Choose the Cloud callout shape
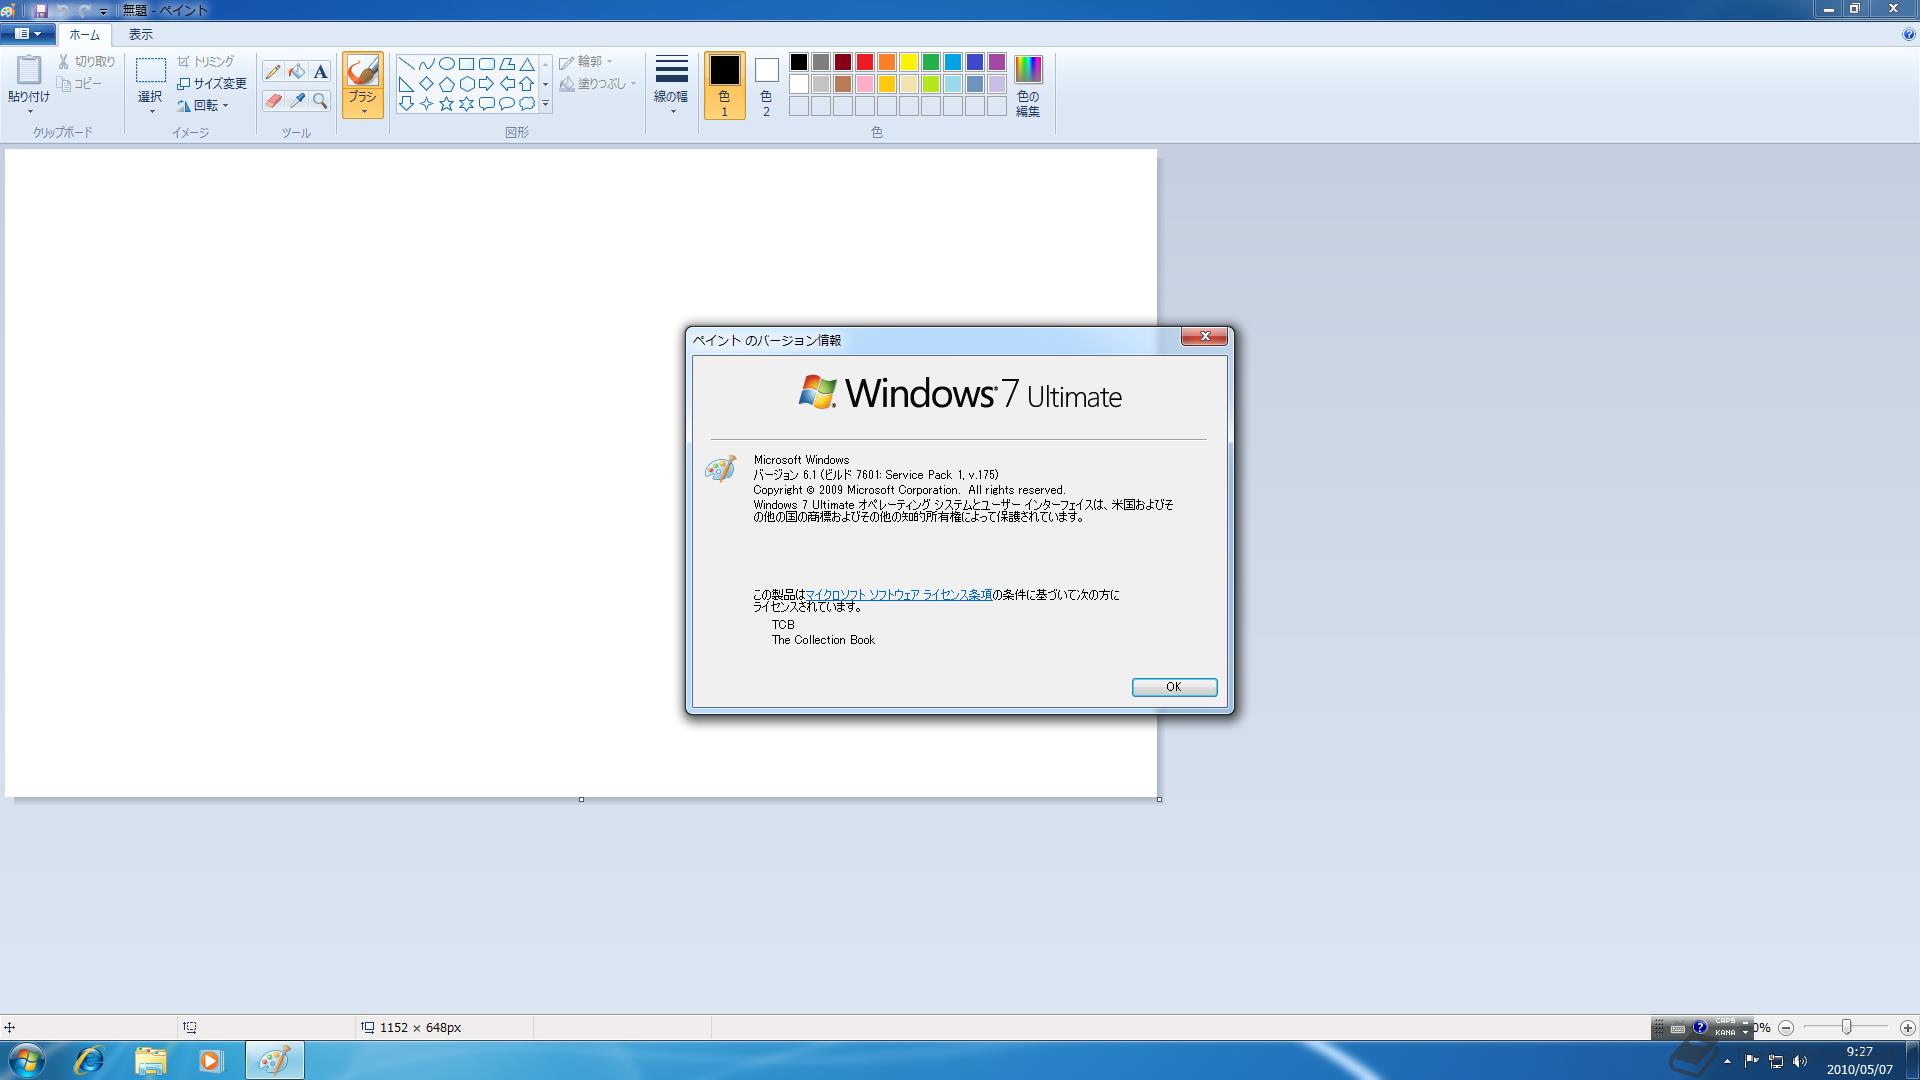This screenshot has width=1920, height=1080. point(526,104)
